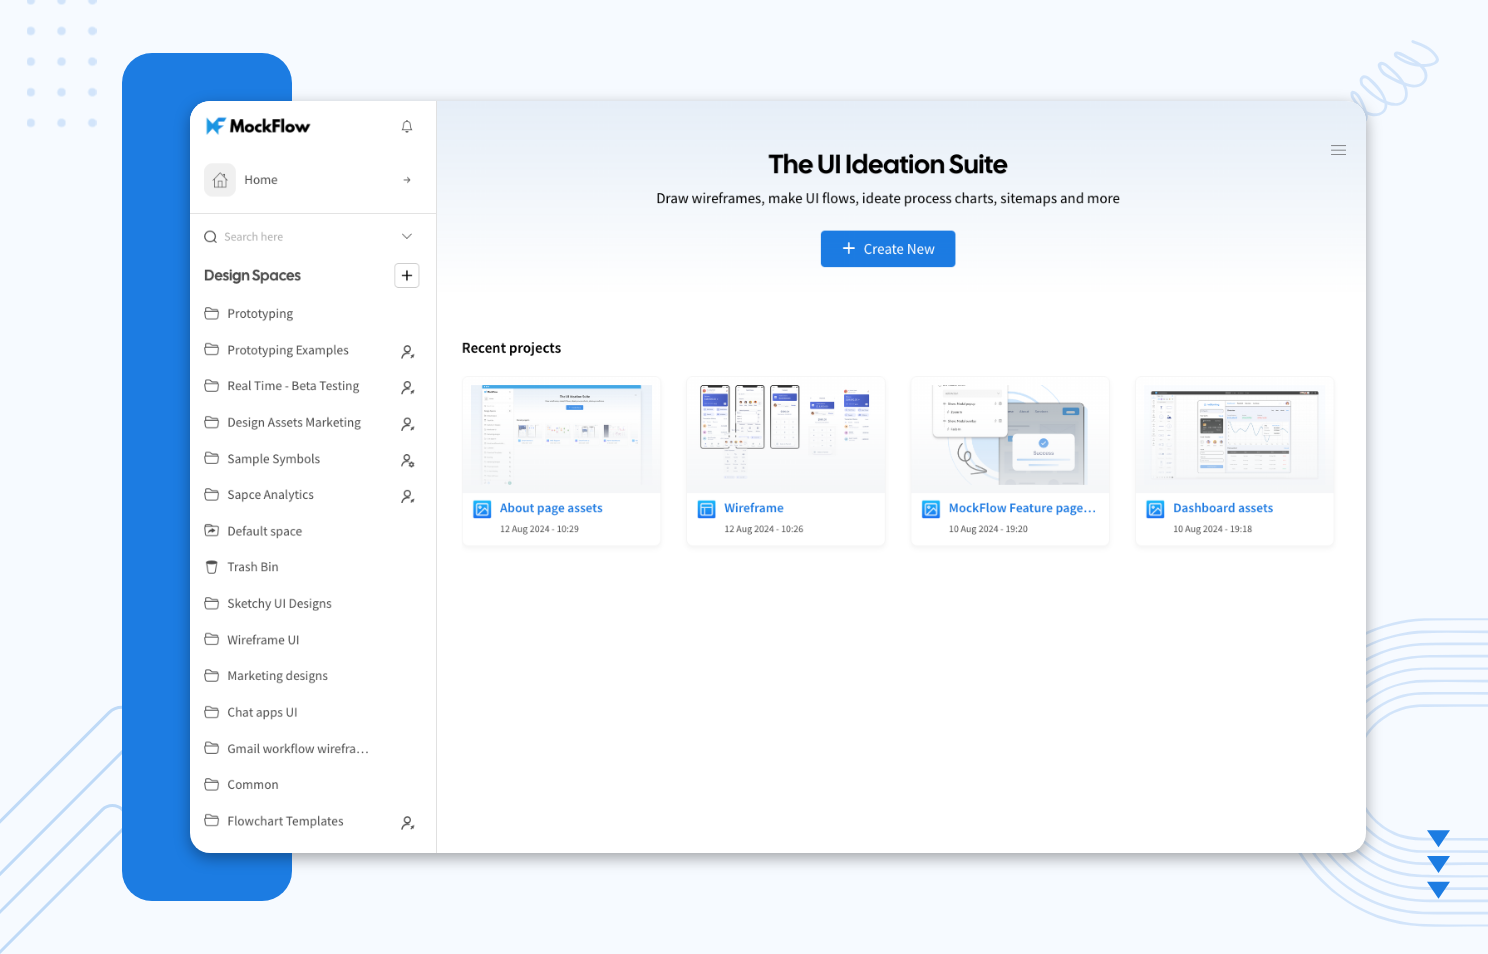Open the Default space
Viewport: 1488px width, 954px height.
point(264,531)
